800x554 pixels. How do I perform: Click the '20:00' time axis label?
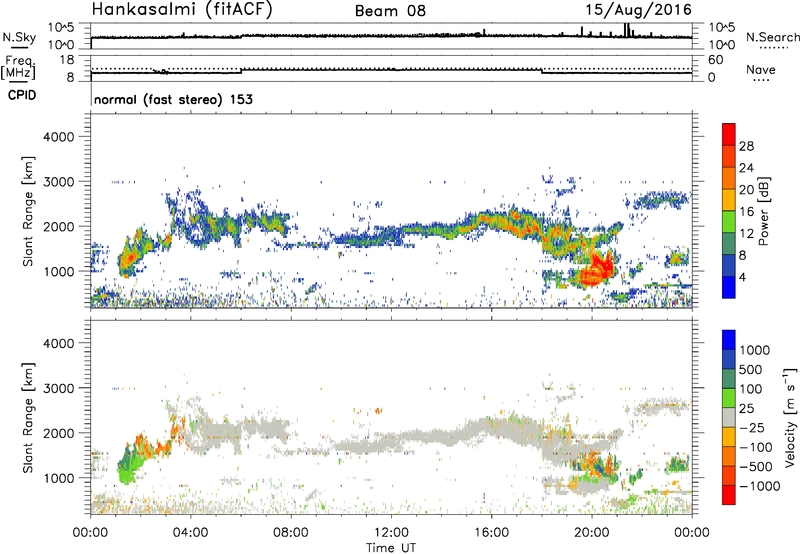coord(592,533)
